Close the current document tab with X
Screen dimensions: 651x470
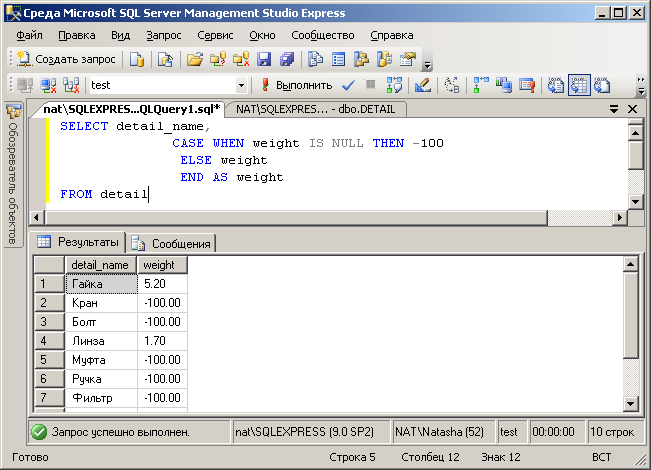coord(632,109)
